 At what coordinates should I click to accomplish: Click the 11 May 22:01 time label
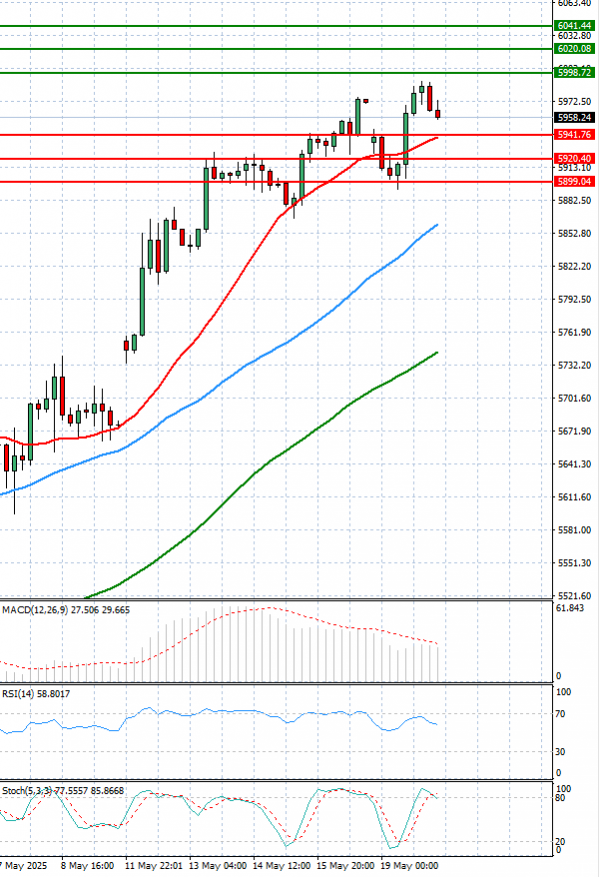(x=153, y=866)
